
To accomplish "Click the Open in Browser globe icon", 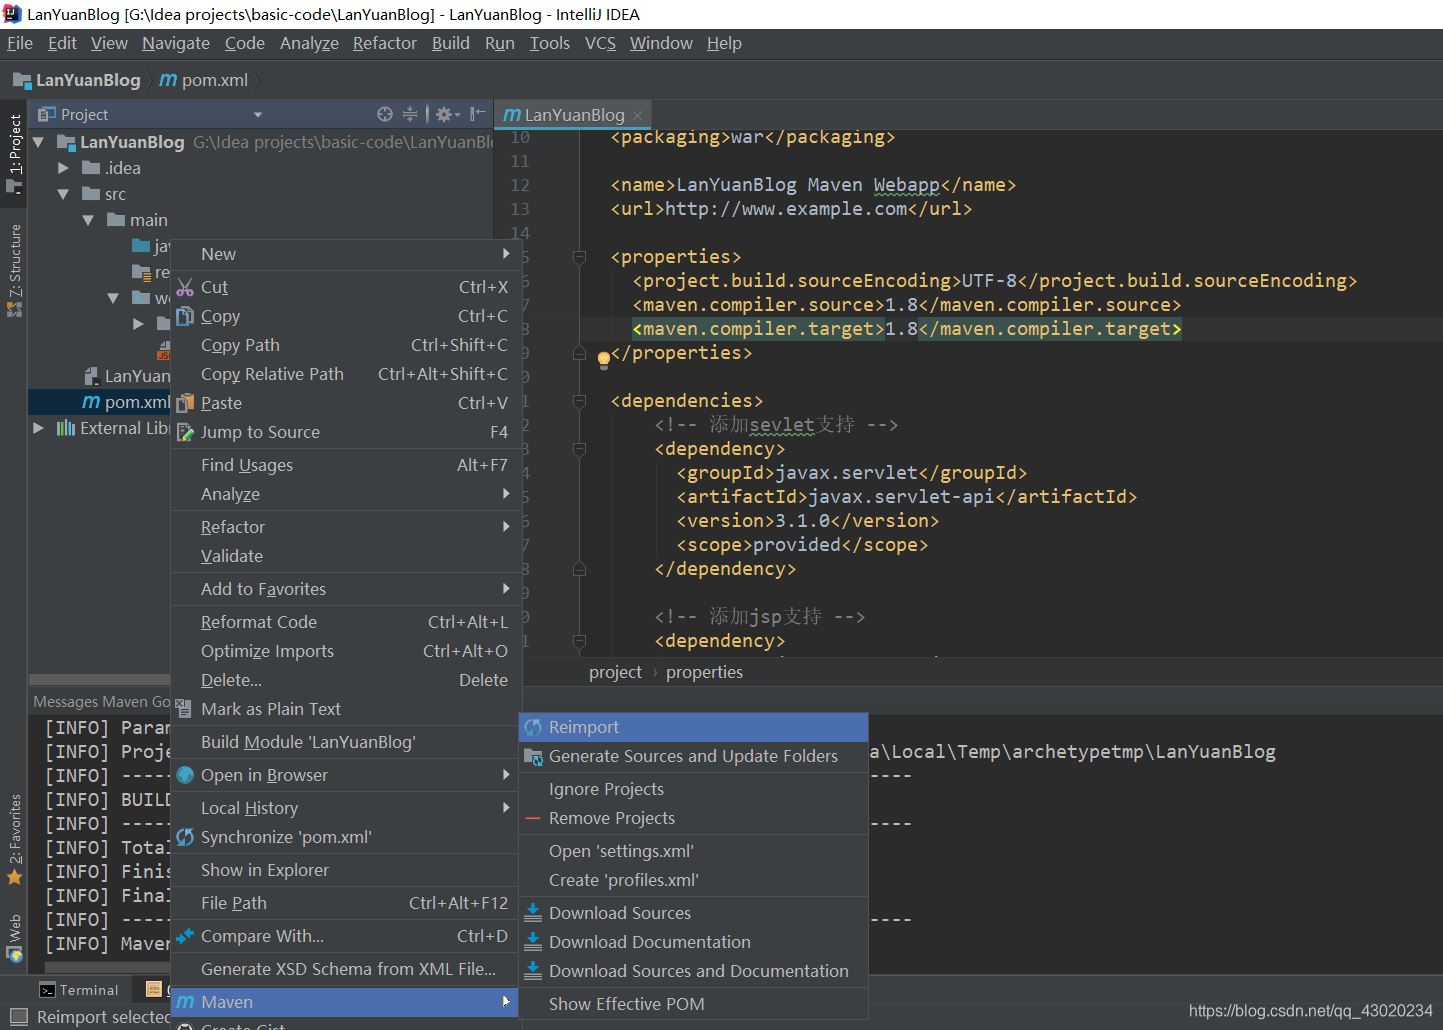I will [x=185, y=775].
